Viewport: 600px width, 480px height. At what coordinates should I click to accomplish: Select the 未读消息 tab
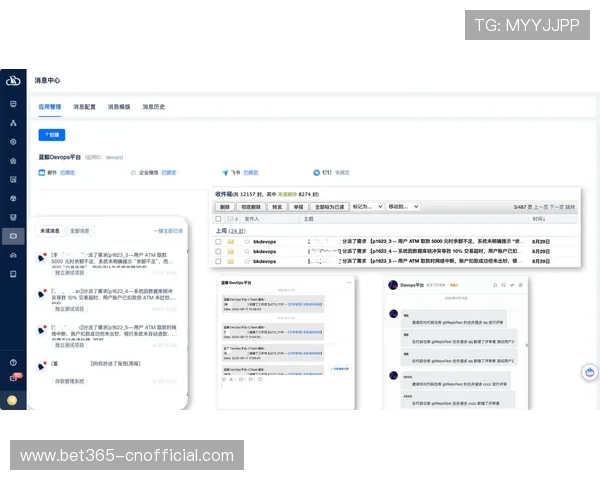pos(50,231)
